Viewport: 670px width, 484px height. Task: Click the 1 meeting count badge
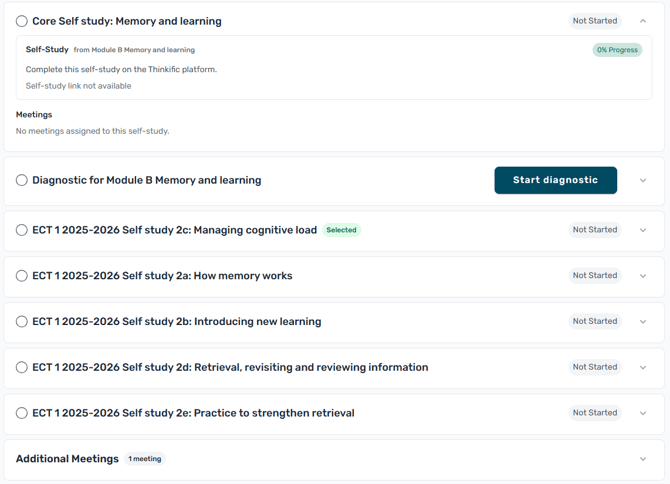coord(145,458)
